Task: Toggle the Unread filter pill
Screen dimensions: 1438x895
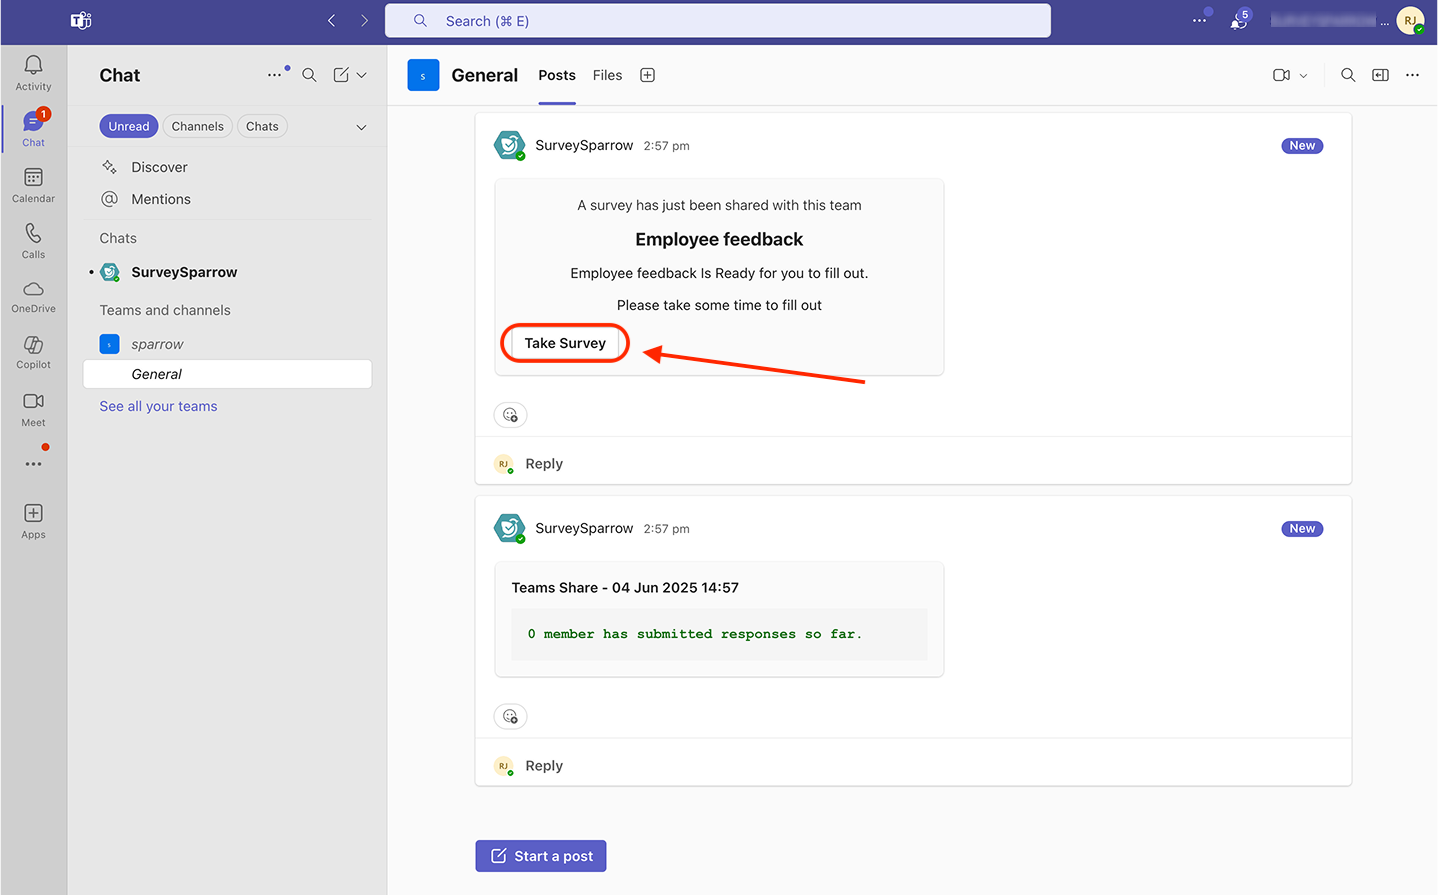Action: [129, 126]
